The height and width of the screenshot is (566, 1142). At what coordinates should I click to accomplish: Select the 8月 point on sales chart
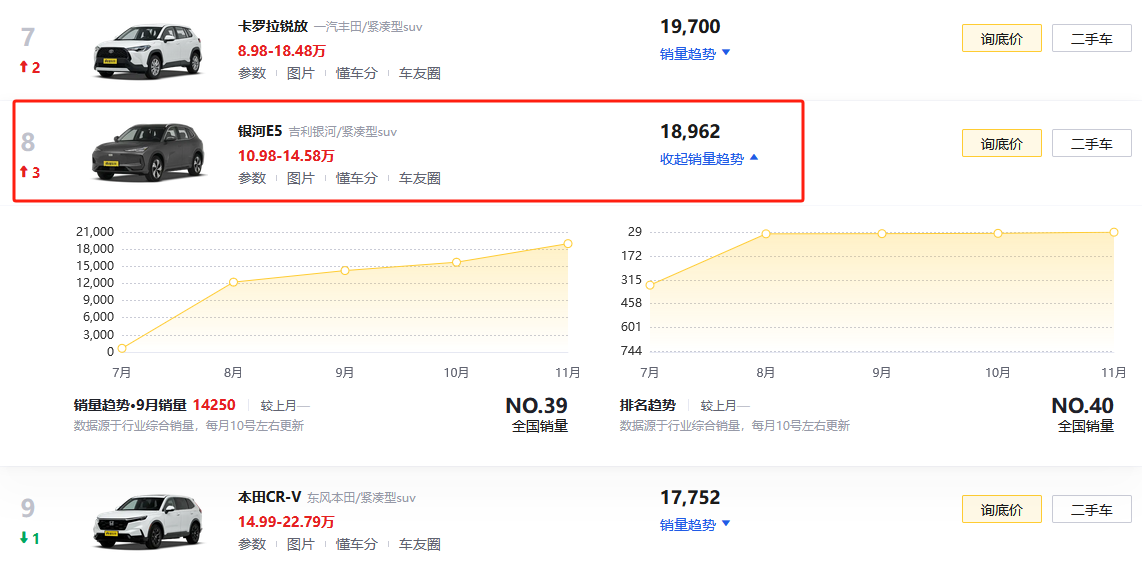pyautogui.click(x=233, y=282)
